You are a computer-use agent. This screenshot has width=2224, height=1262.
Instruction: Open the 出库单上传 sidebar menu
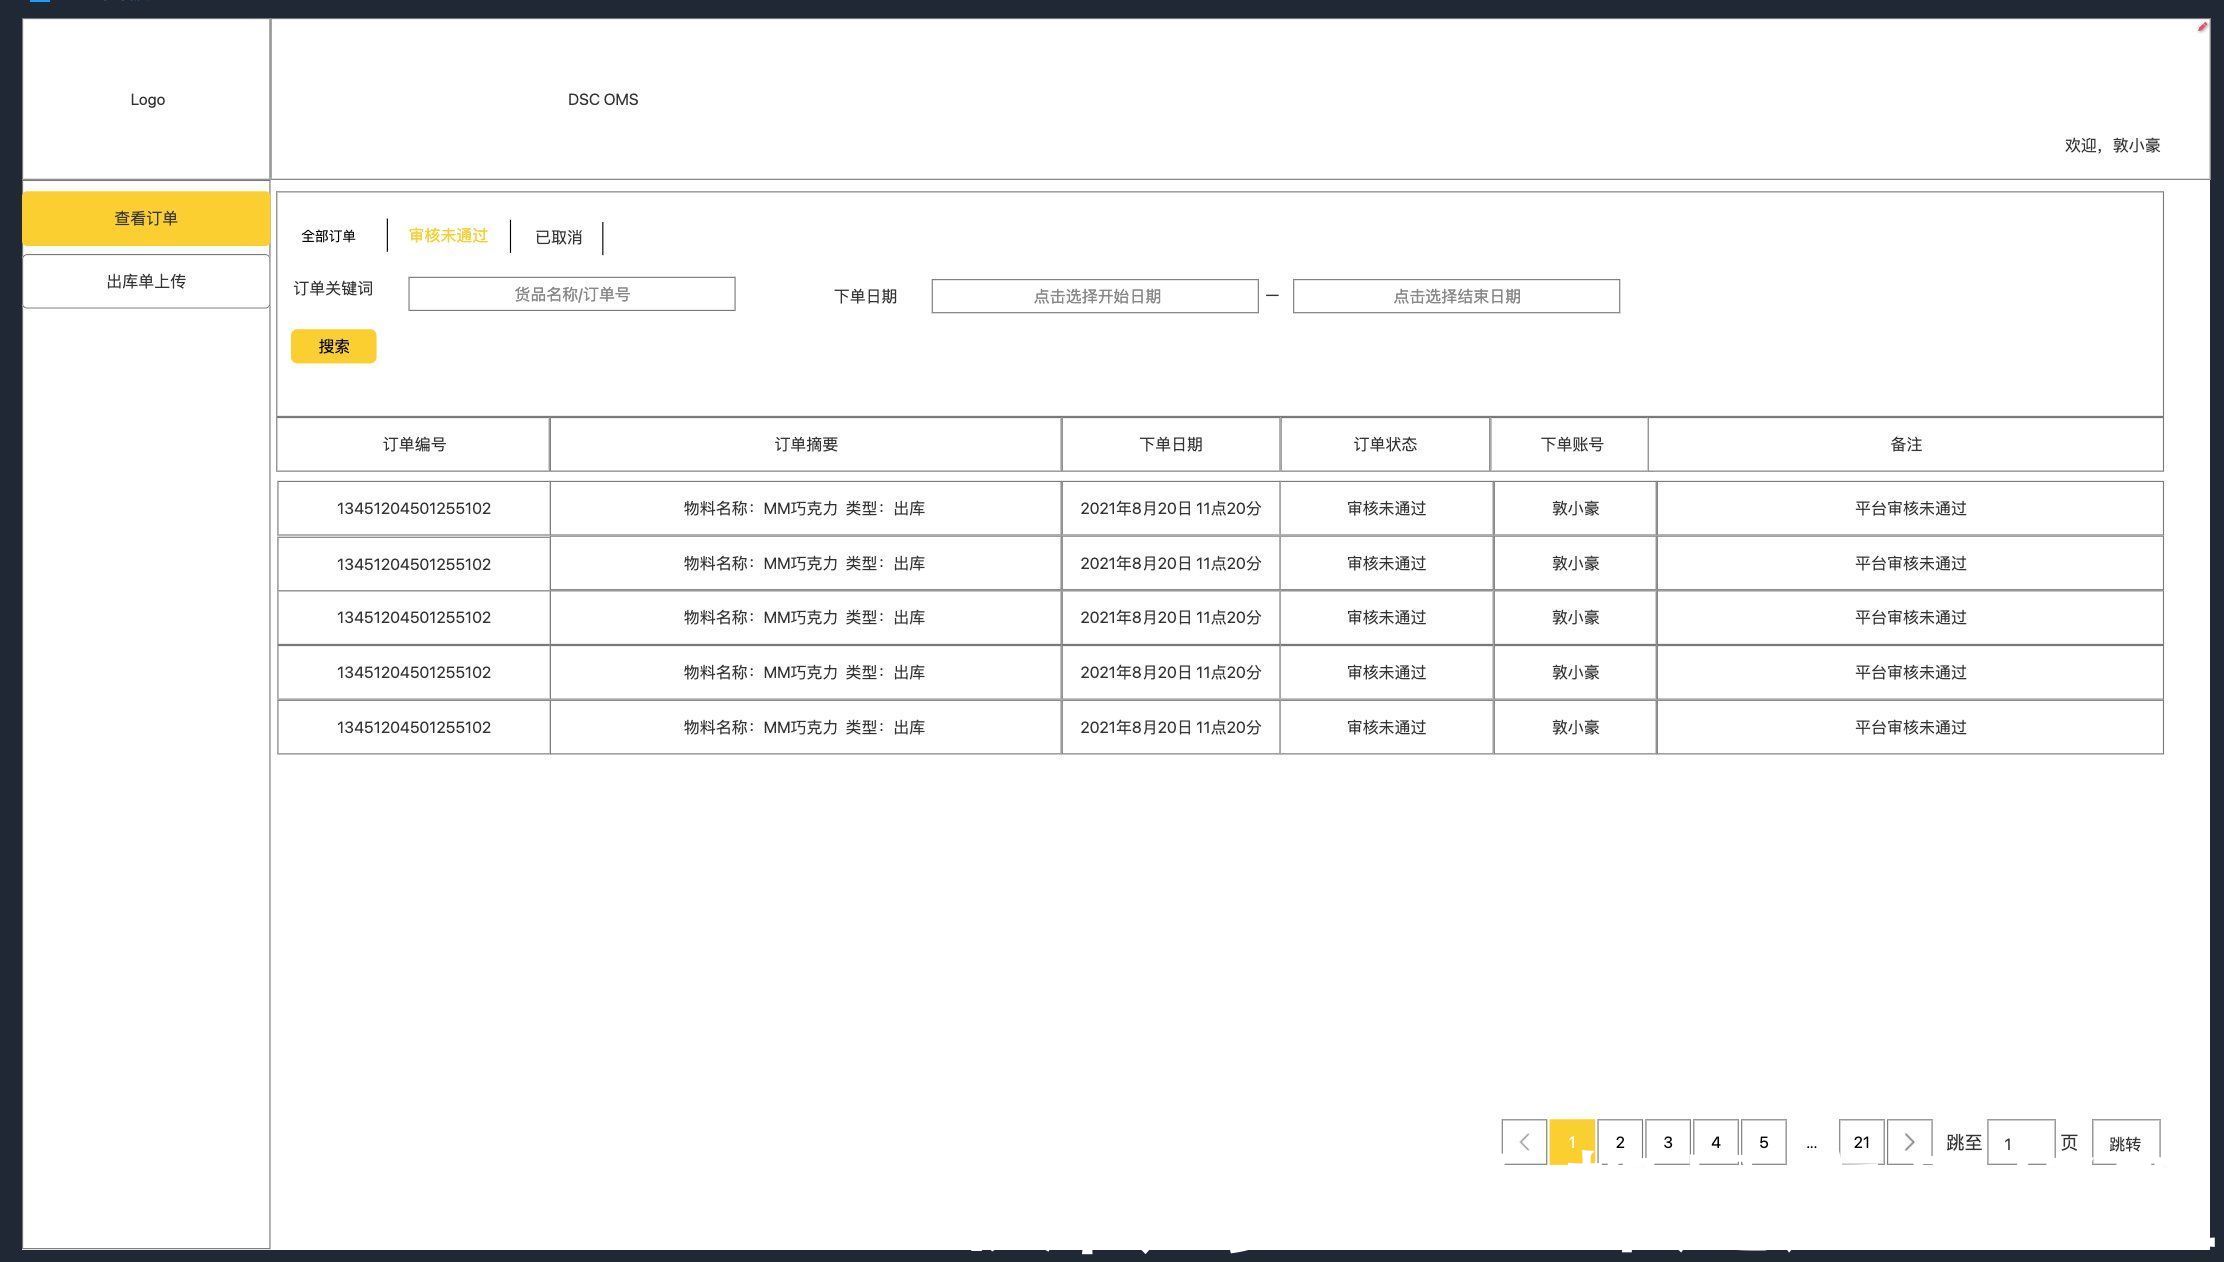pyautogui.click(x=146, y=281)
